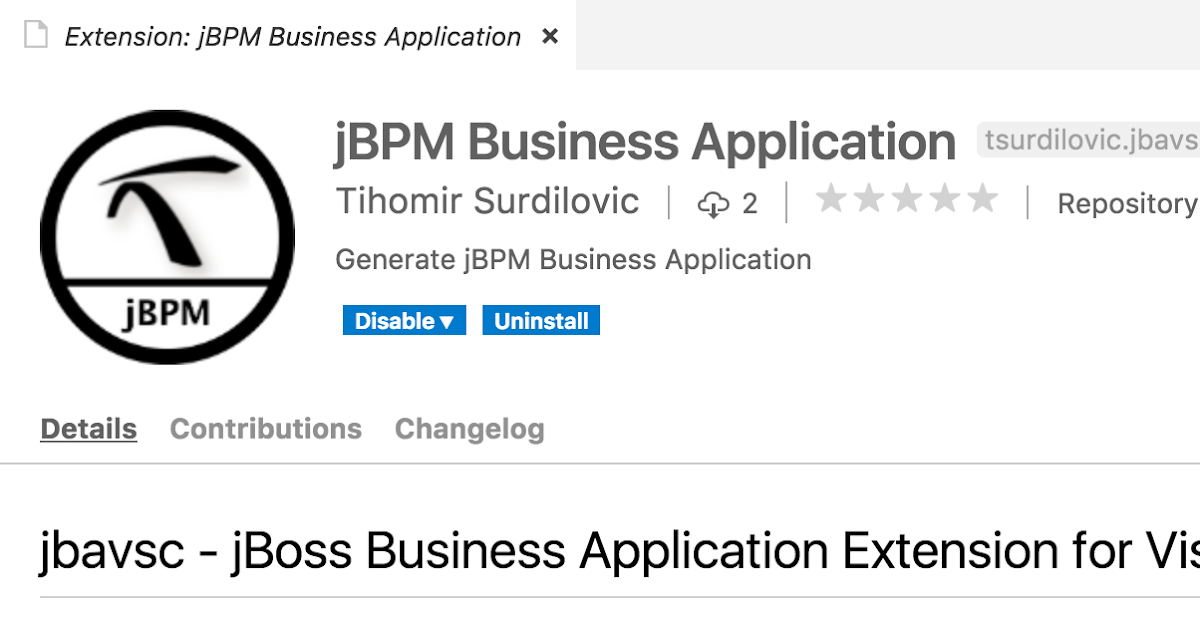Select the Details tab
The height and width of the screenshot is (630, 1200).
88,428
